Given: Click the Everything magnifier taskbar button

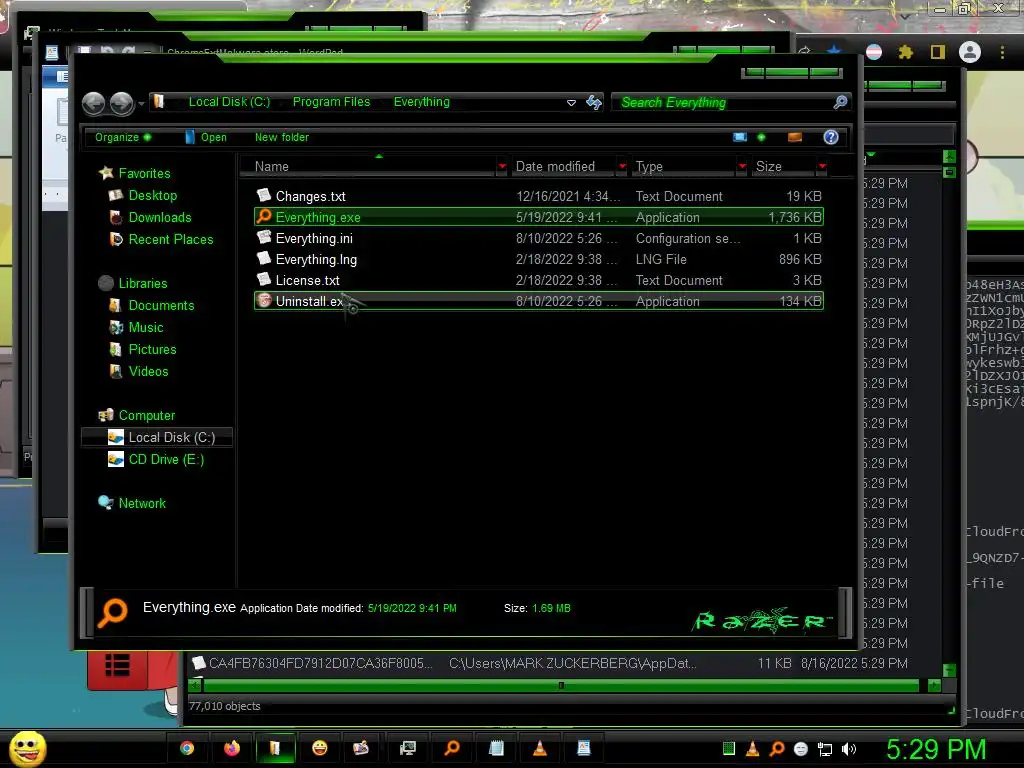Looking at the screenshot, I should coord(452,748).
